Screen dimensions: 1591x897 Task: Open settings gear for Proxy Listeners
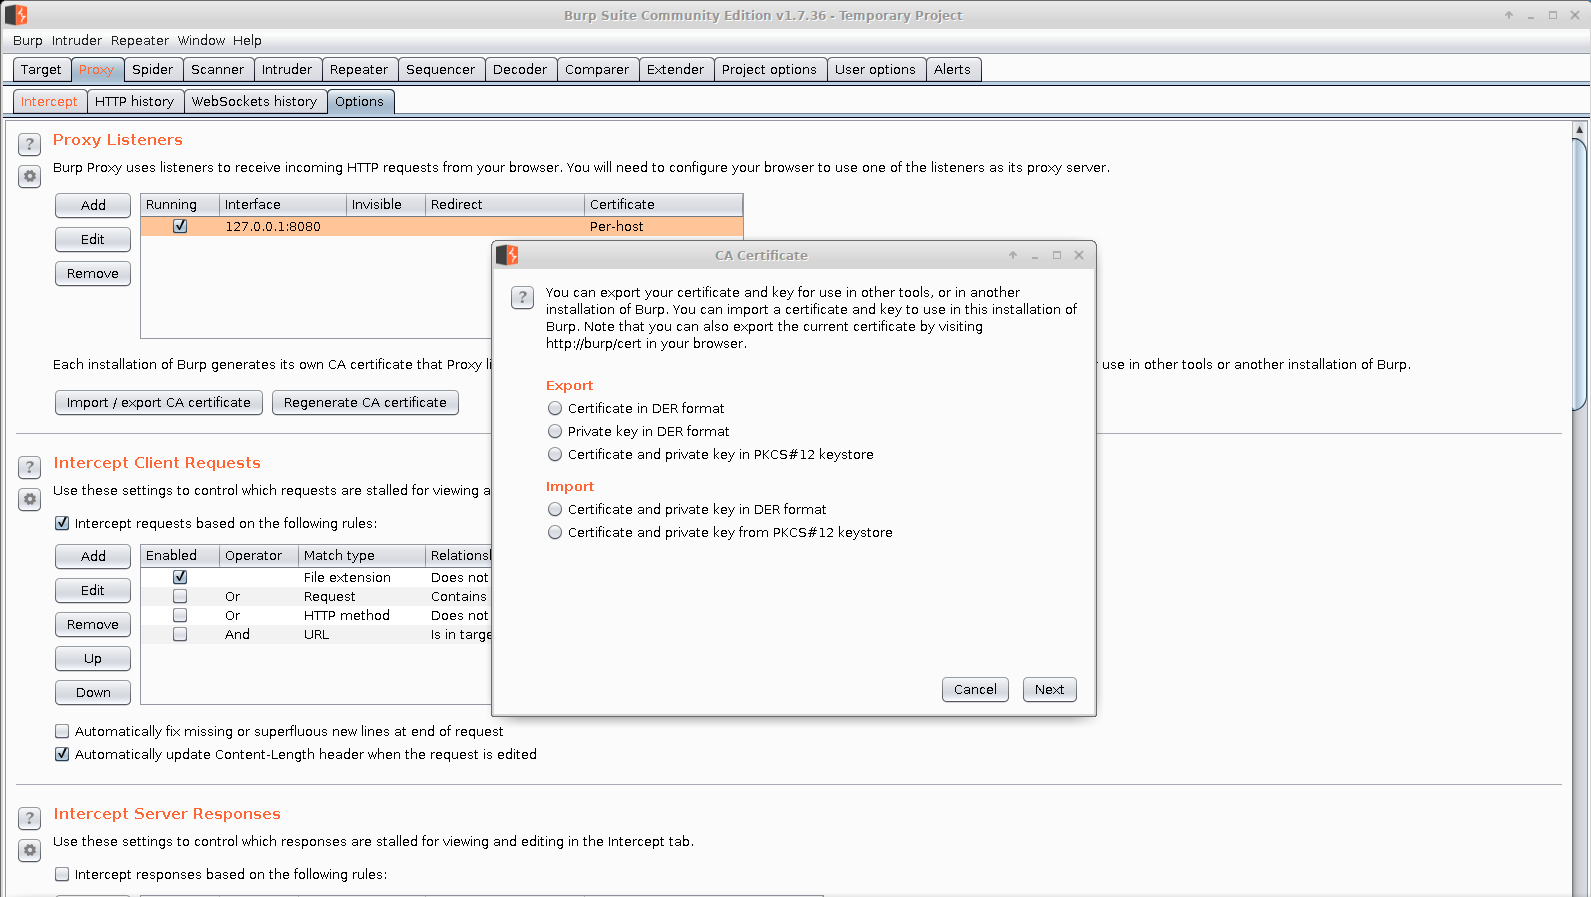point(30,176)
